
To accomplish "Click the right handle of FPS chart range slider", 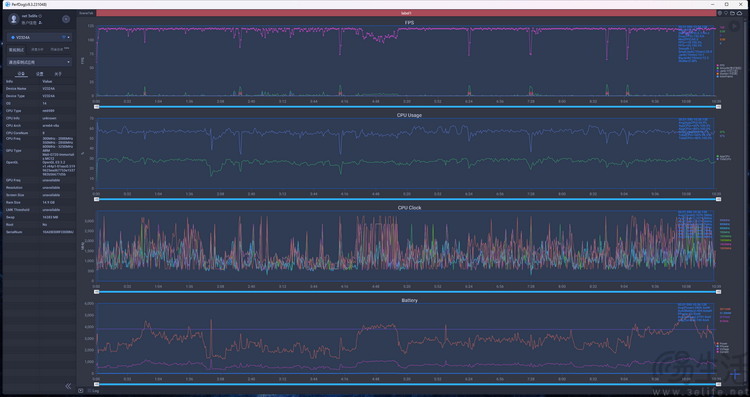I will 718,107.
